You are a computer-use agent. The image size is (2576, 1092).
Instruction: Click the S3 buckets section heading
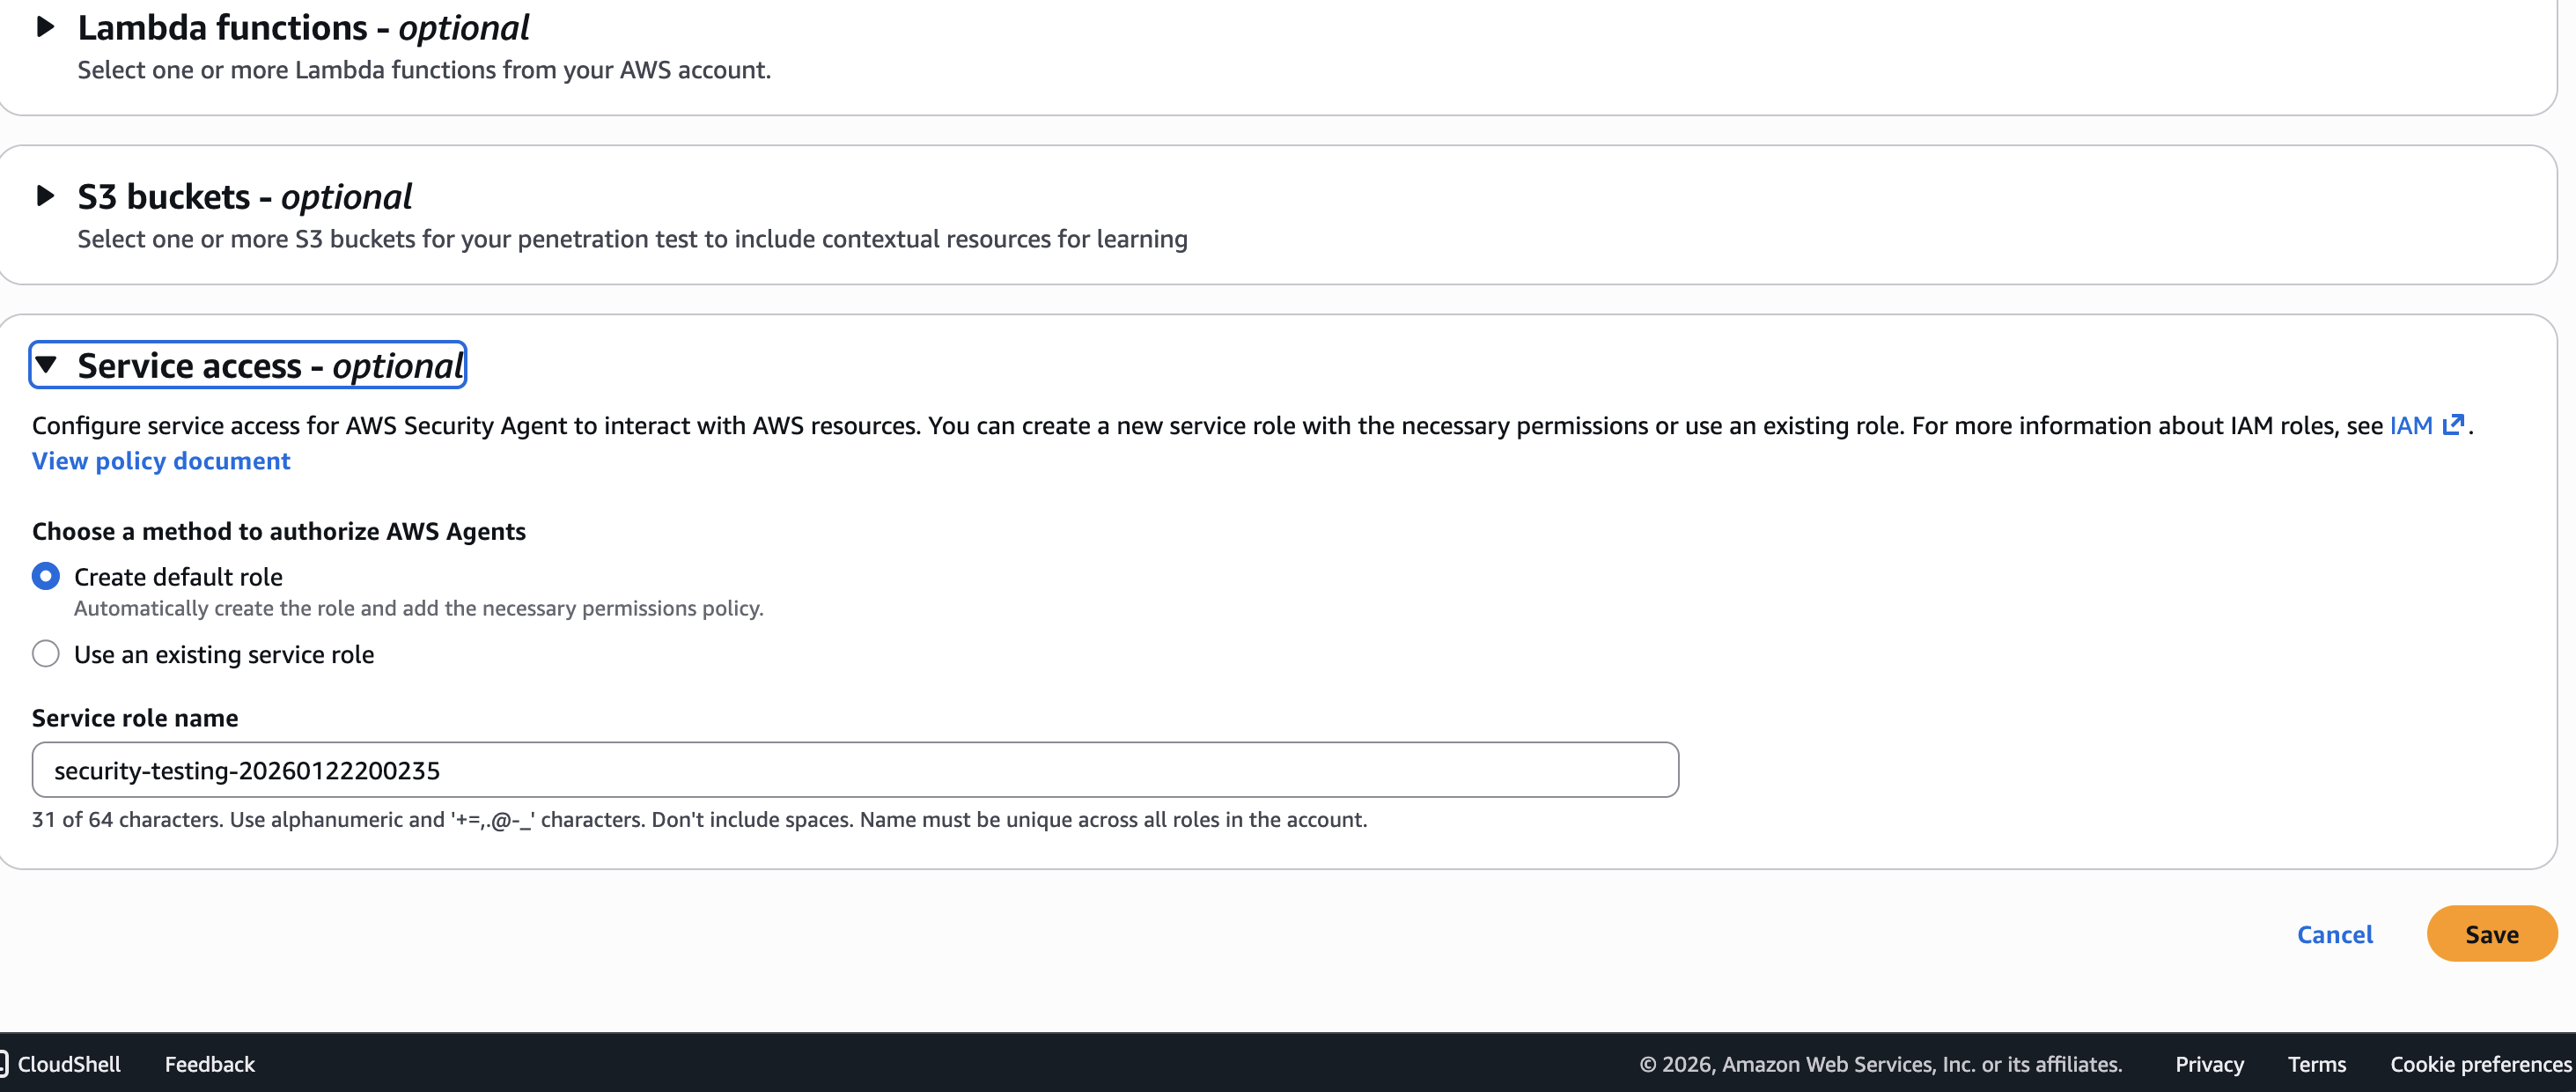click(244, 196)
